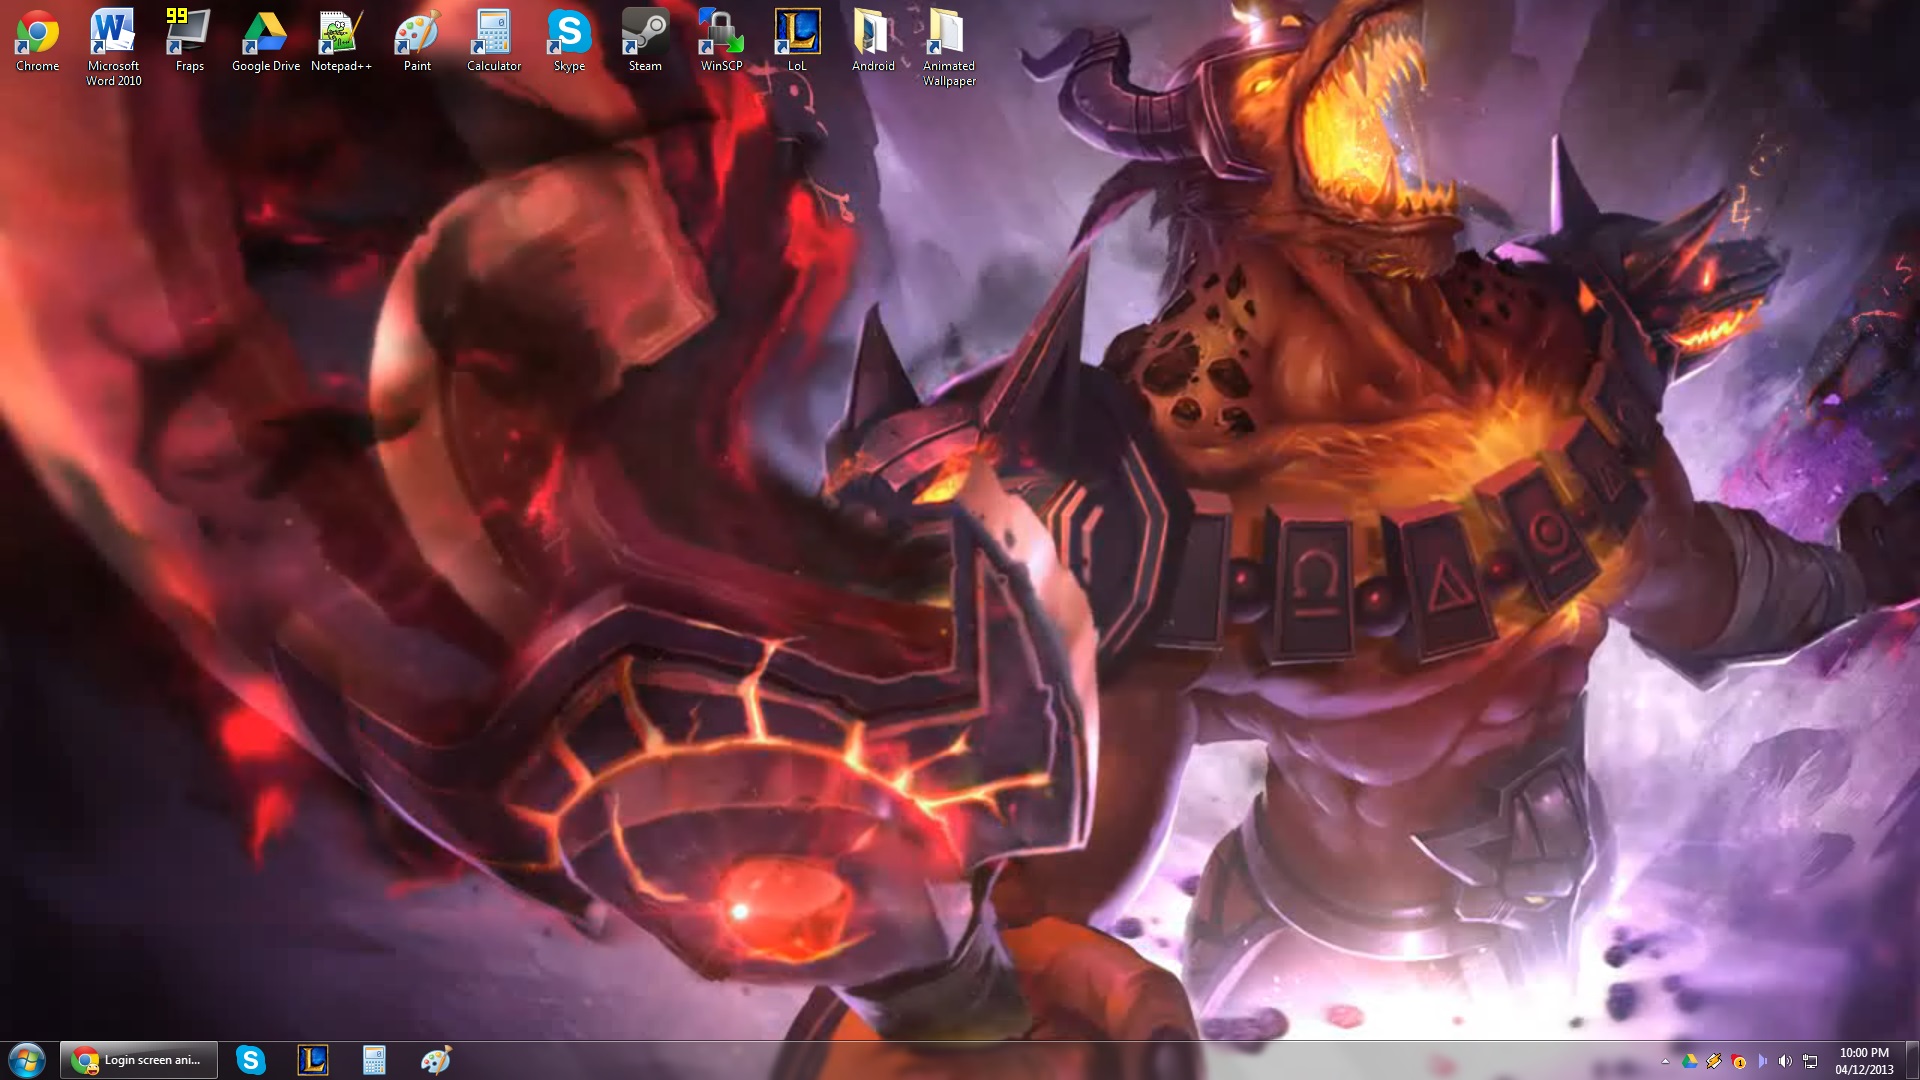Open the network status tray icon
Viewport: 1920px width, 1080px height.
[x=1810, y=1061]
